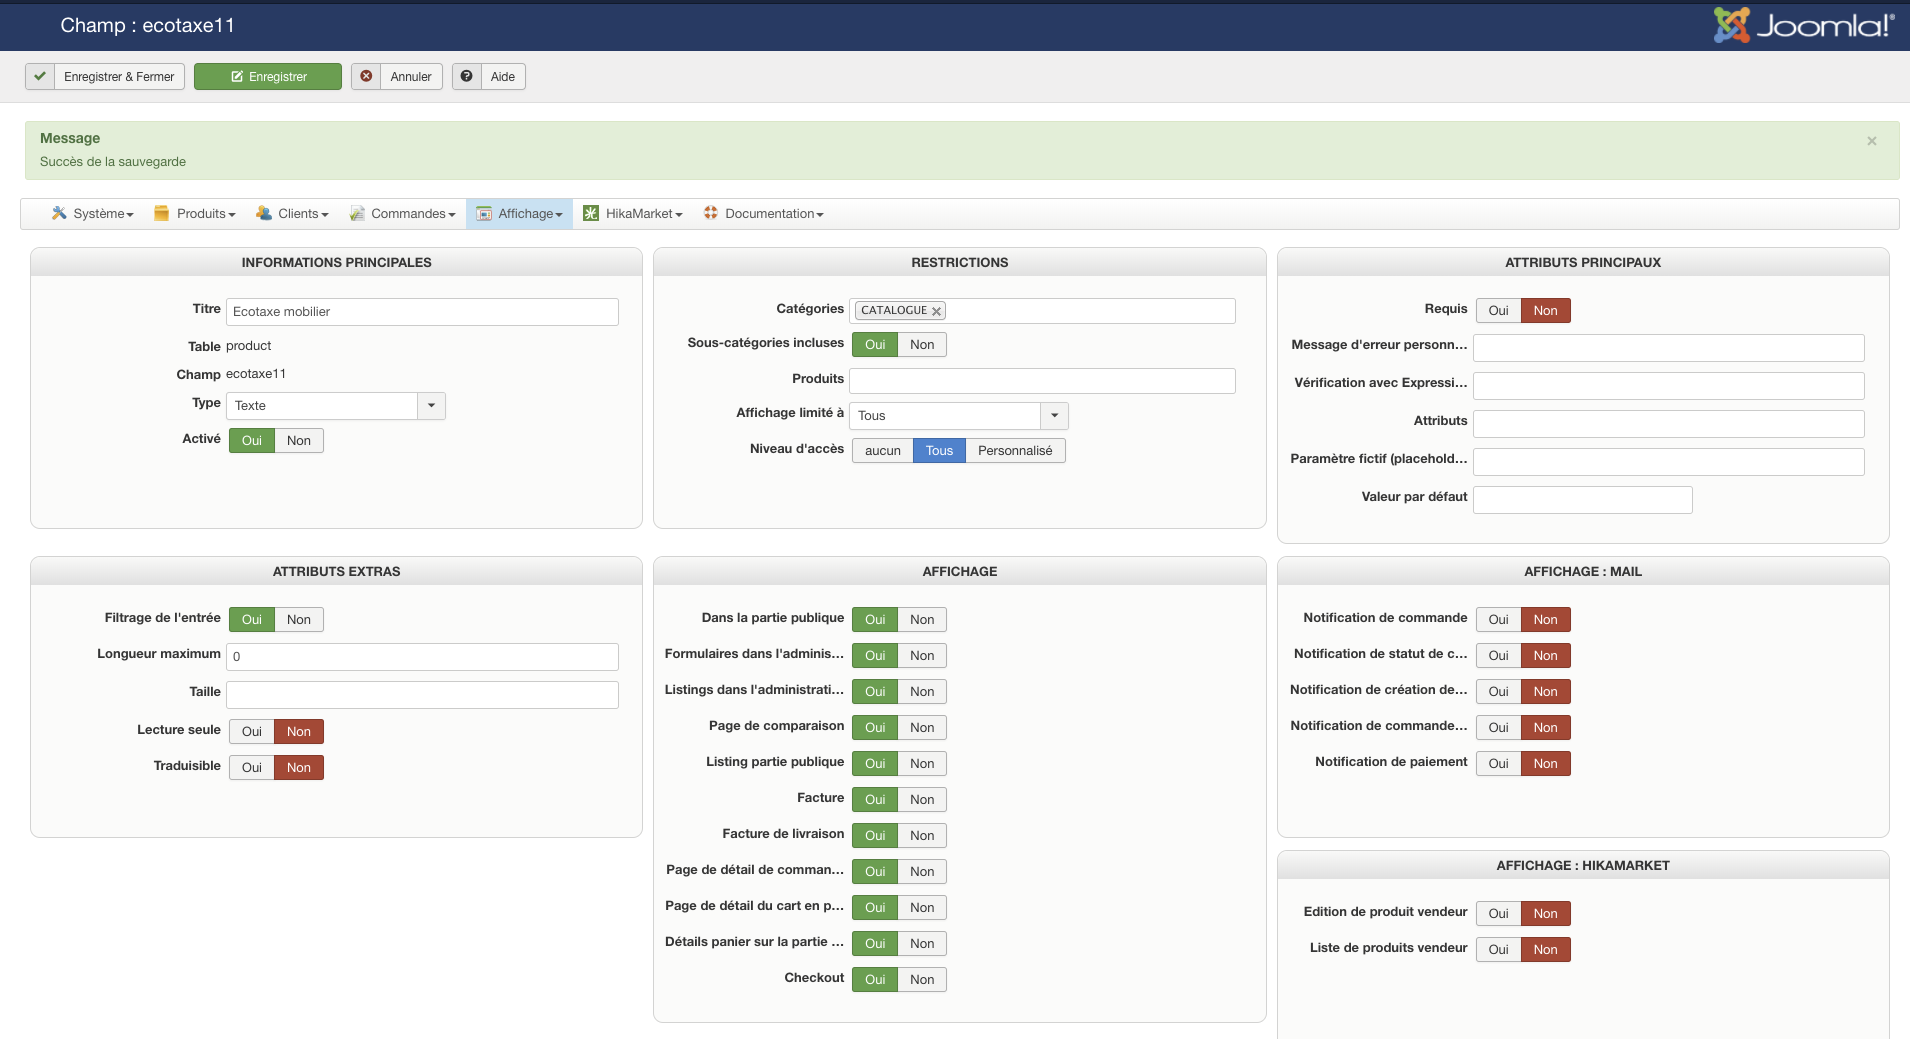Click the Paramètre fictif placeholder field
Viewport: 1910px width, 1039px height.
[x=1668, y=462]
